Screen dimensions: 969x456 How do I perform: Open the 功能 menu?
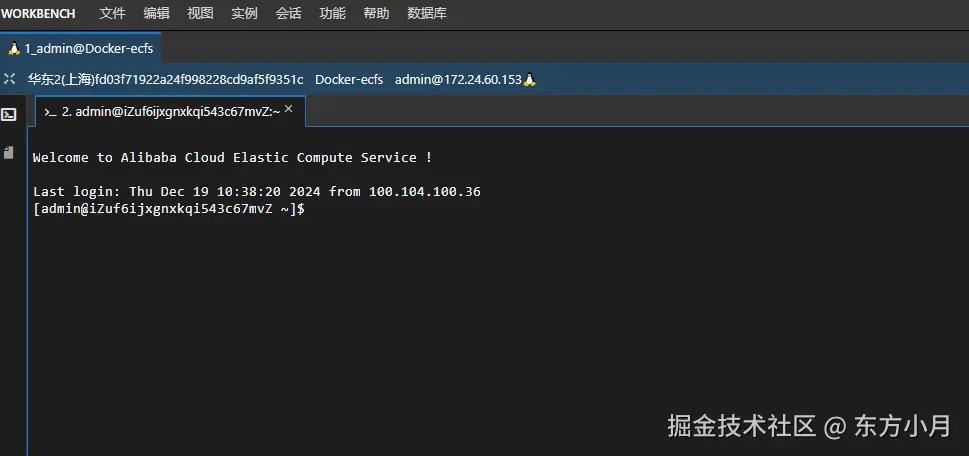tap(332, 13)
